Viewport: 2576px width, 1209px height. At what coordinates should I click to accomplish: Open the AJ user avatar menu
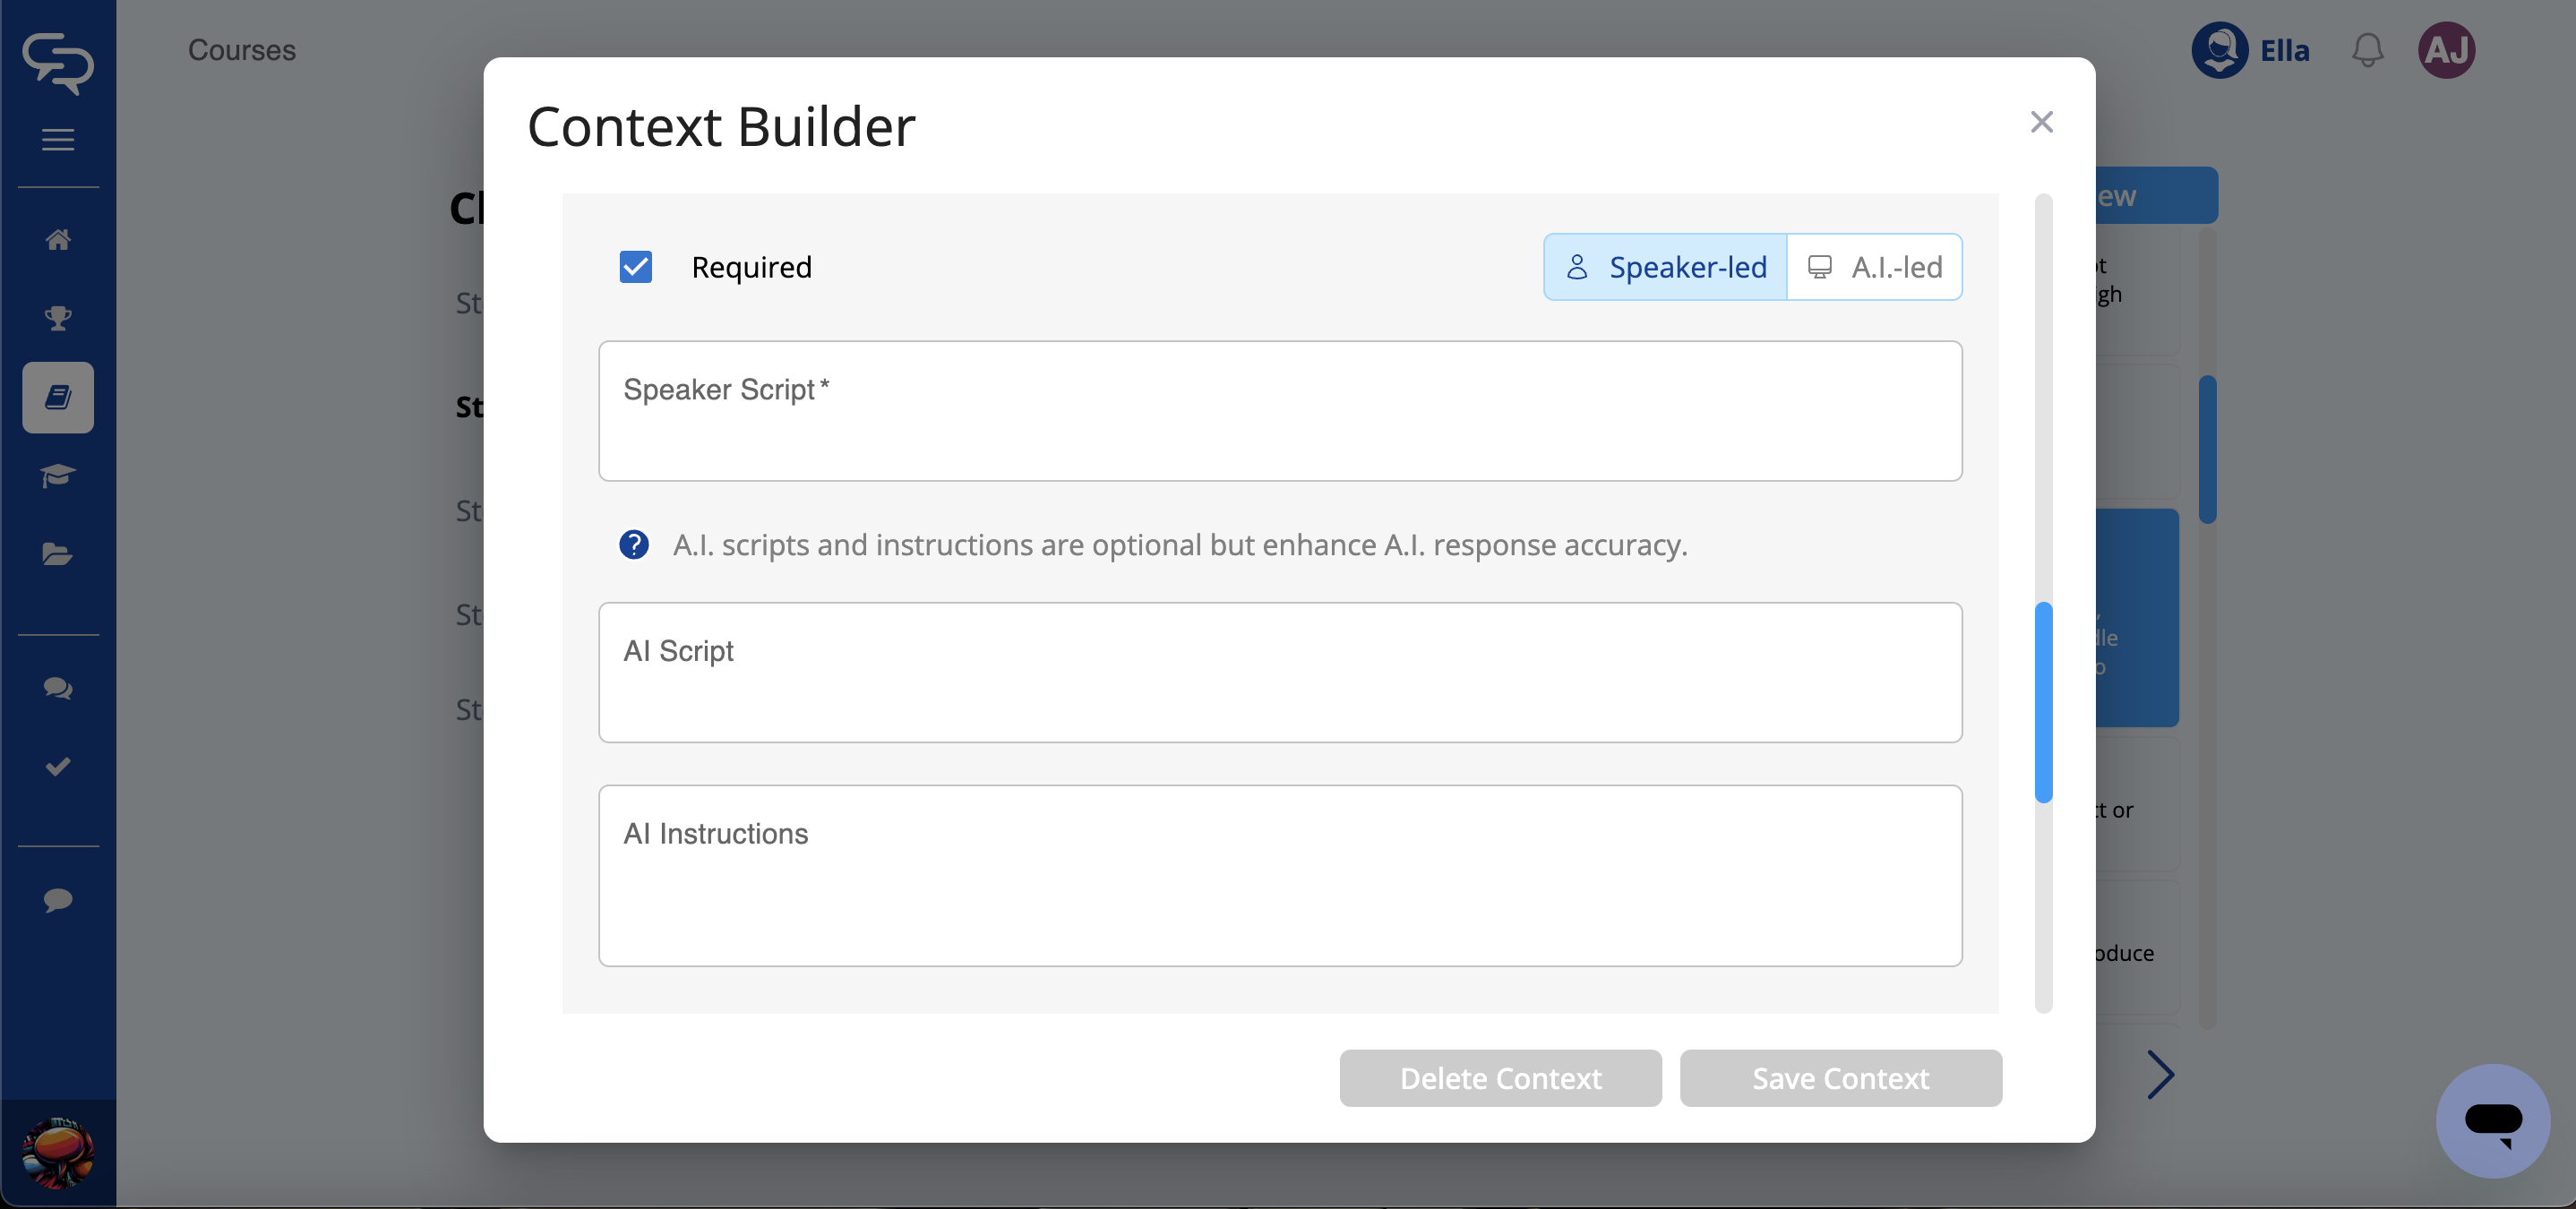(2446, 50)
